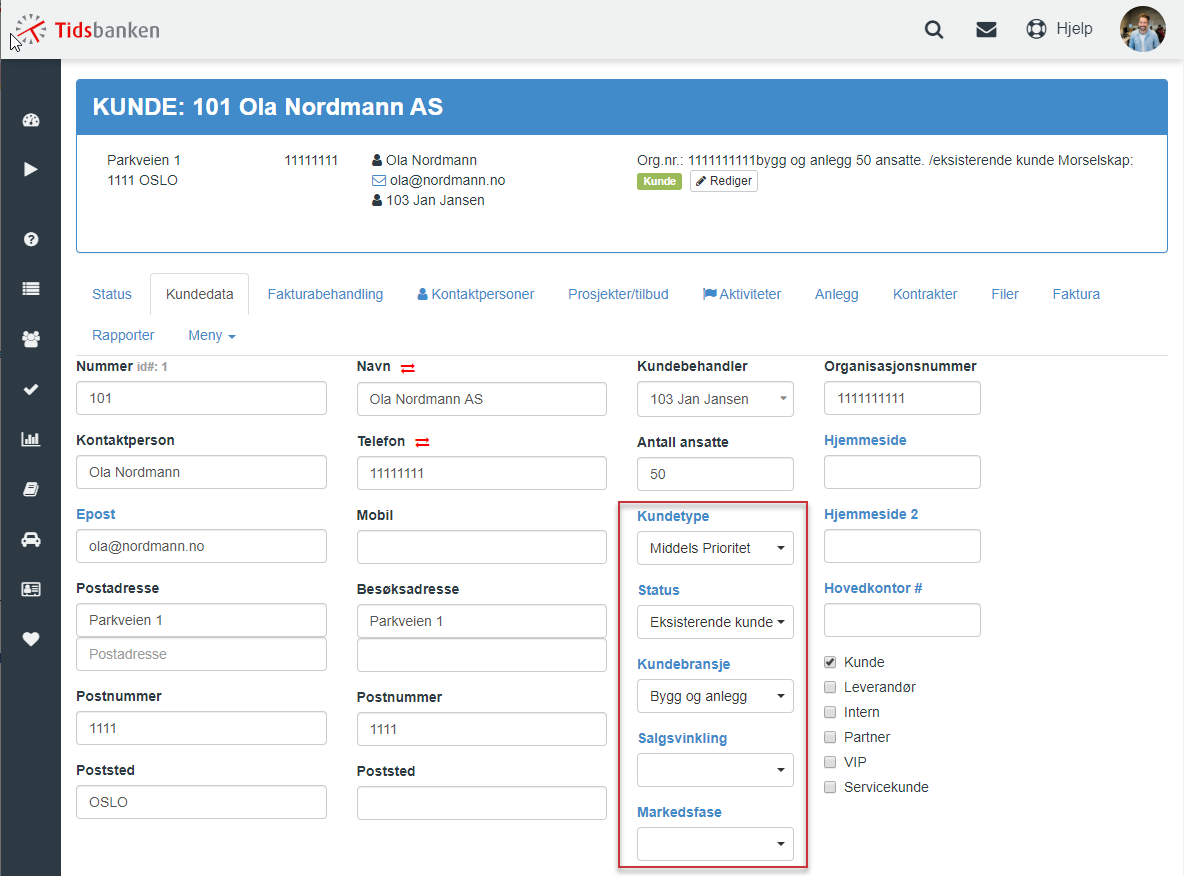Click the red swap arrows next to Navn
This screenshot has width=1184, height=876.
tap(408, 368)
